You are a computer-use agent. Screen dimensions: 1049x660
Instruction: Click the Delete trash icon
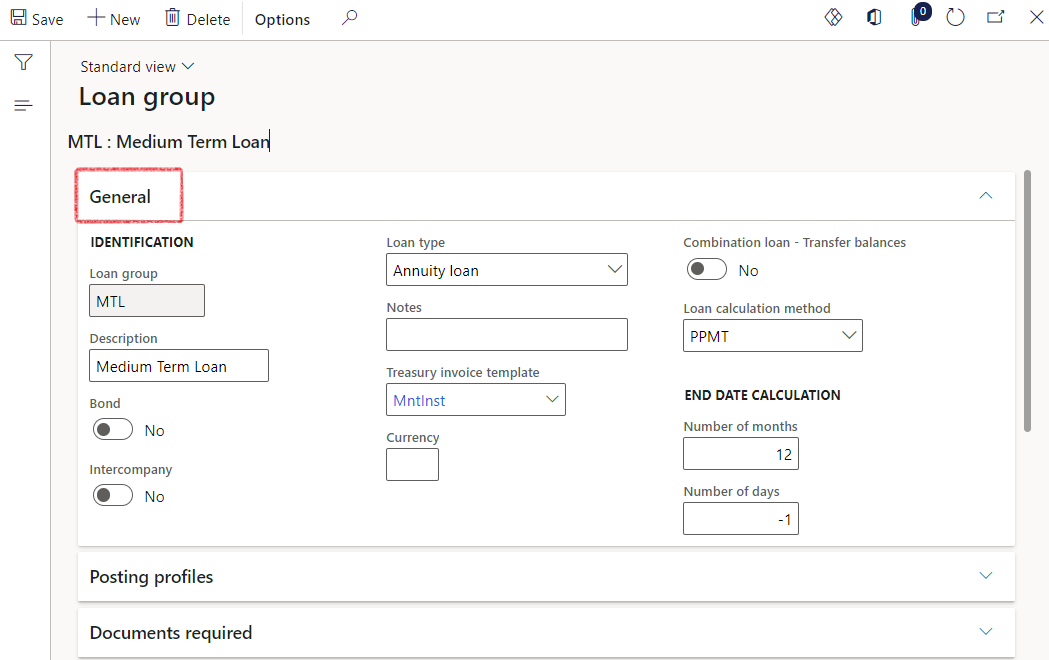point(173,18)
